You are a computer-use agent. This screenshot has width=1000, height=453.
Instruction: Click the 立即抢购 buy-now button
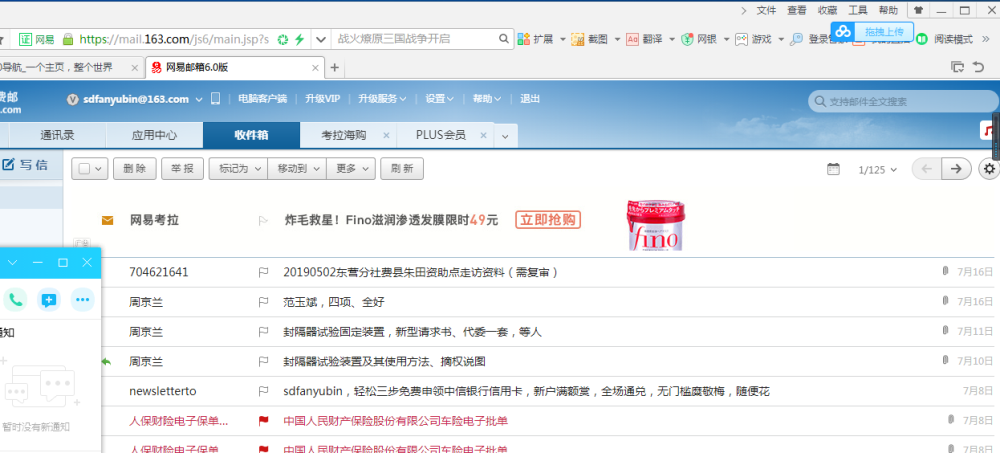pos(548,220)
